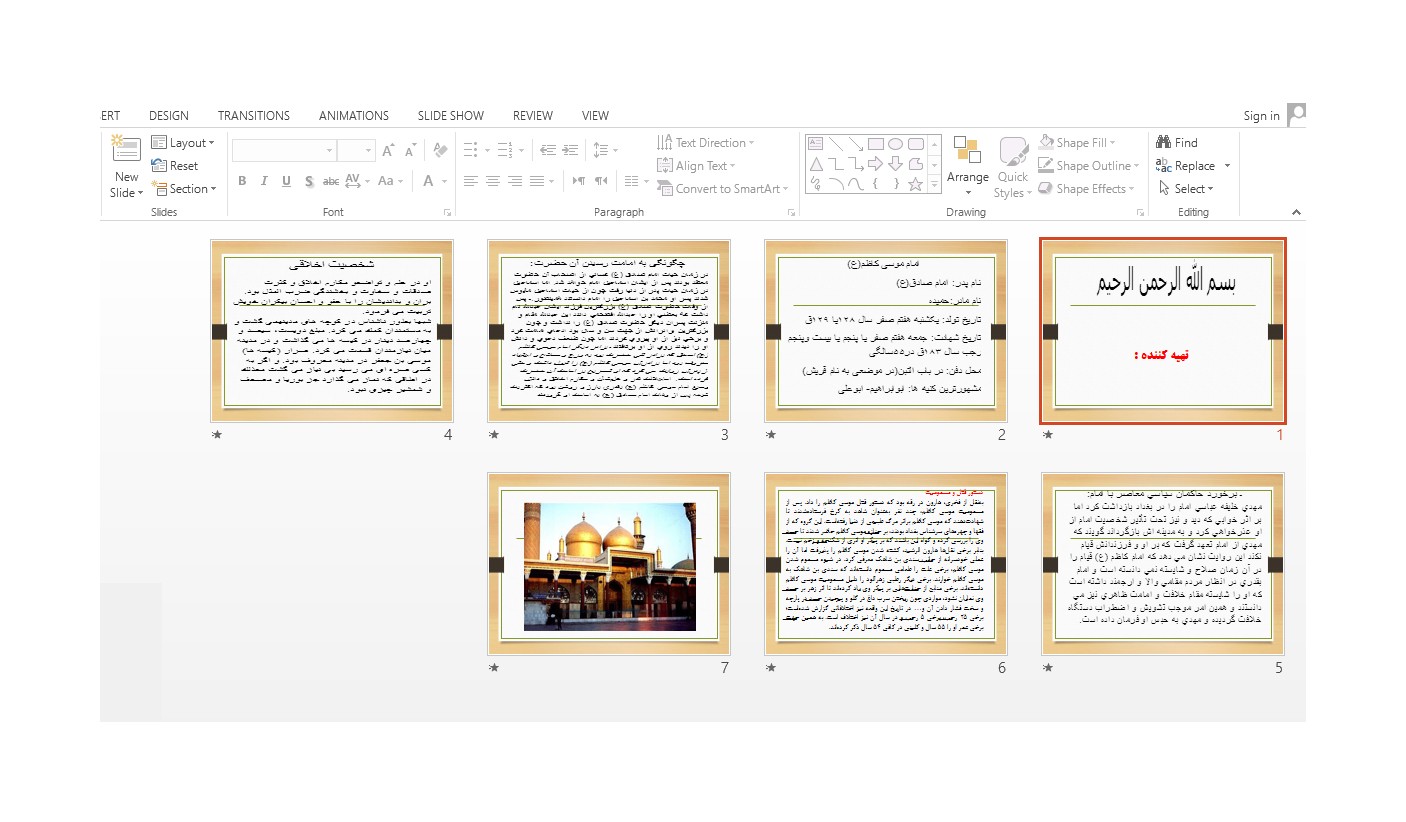Click the Bullets list icon

[472, 150]
